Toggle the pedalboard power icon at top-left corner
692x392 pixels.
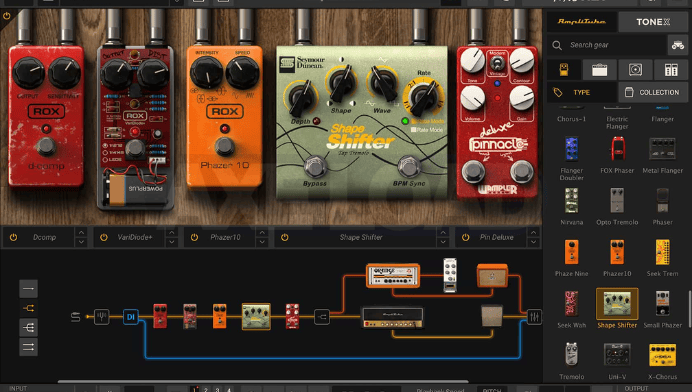pyautogui.click(x=7, y=16)
